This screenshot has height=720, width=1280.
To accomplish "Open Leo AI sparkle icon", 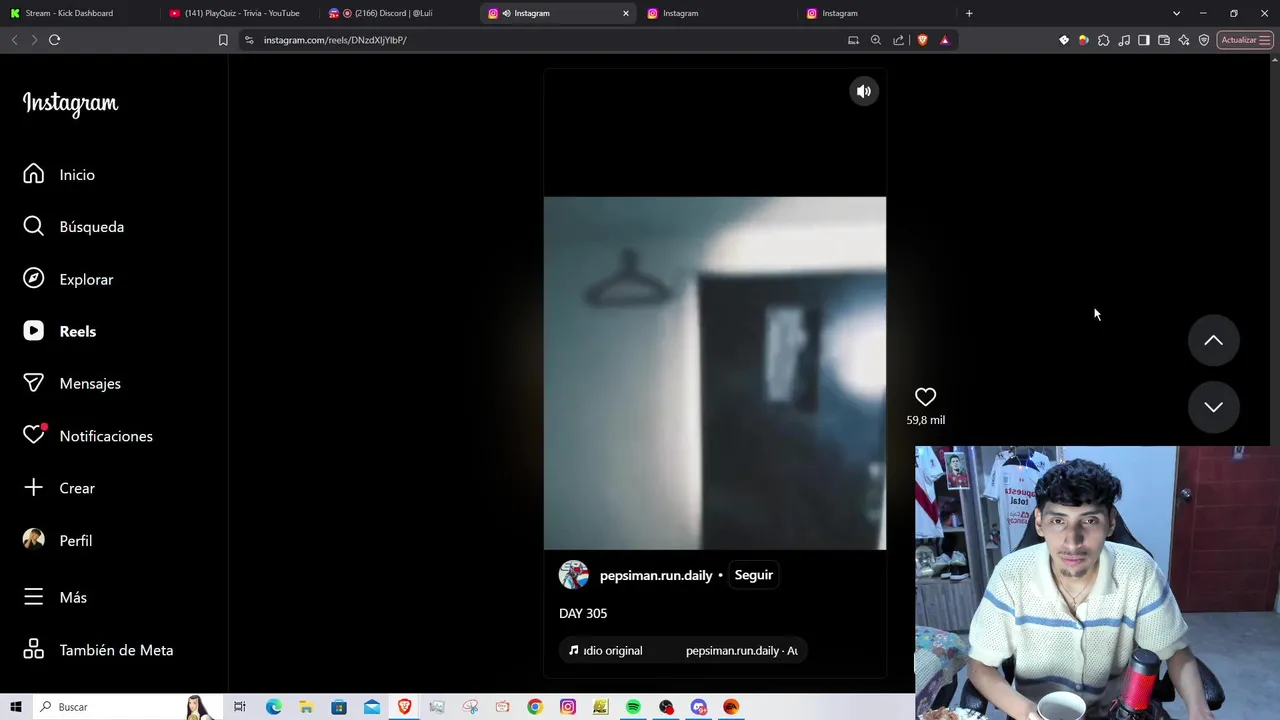I will pyautogui.click(x=1184, y=40).
